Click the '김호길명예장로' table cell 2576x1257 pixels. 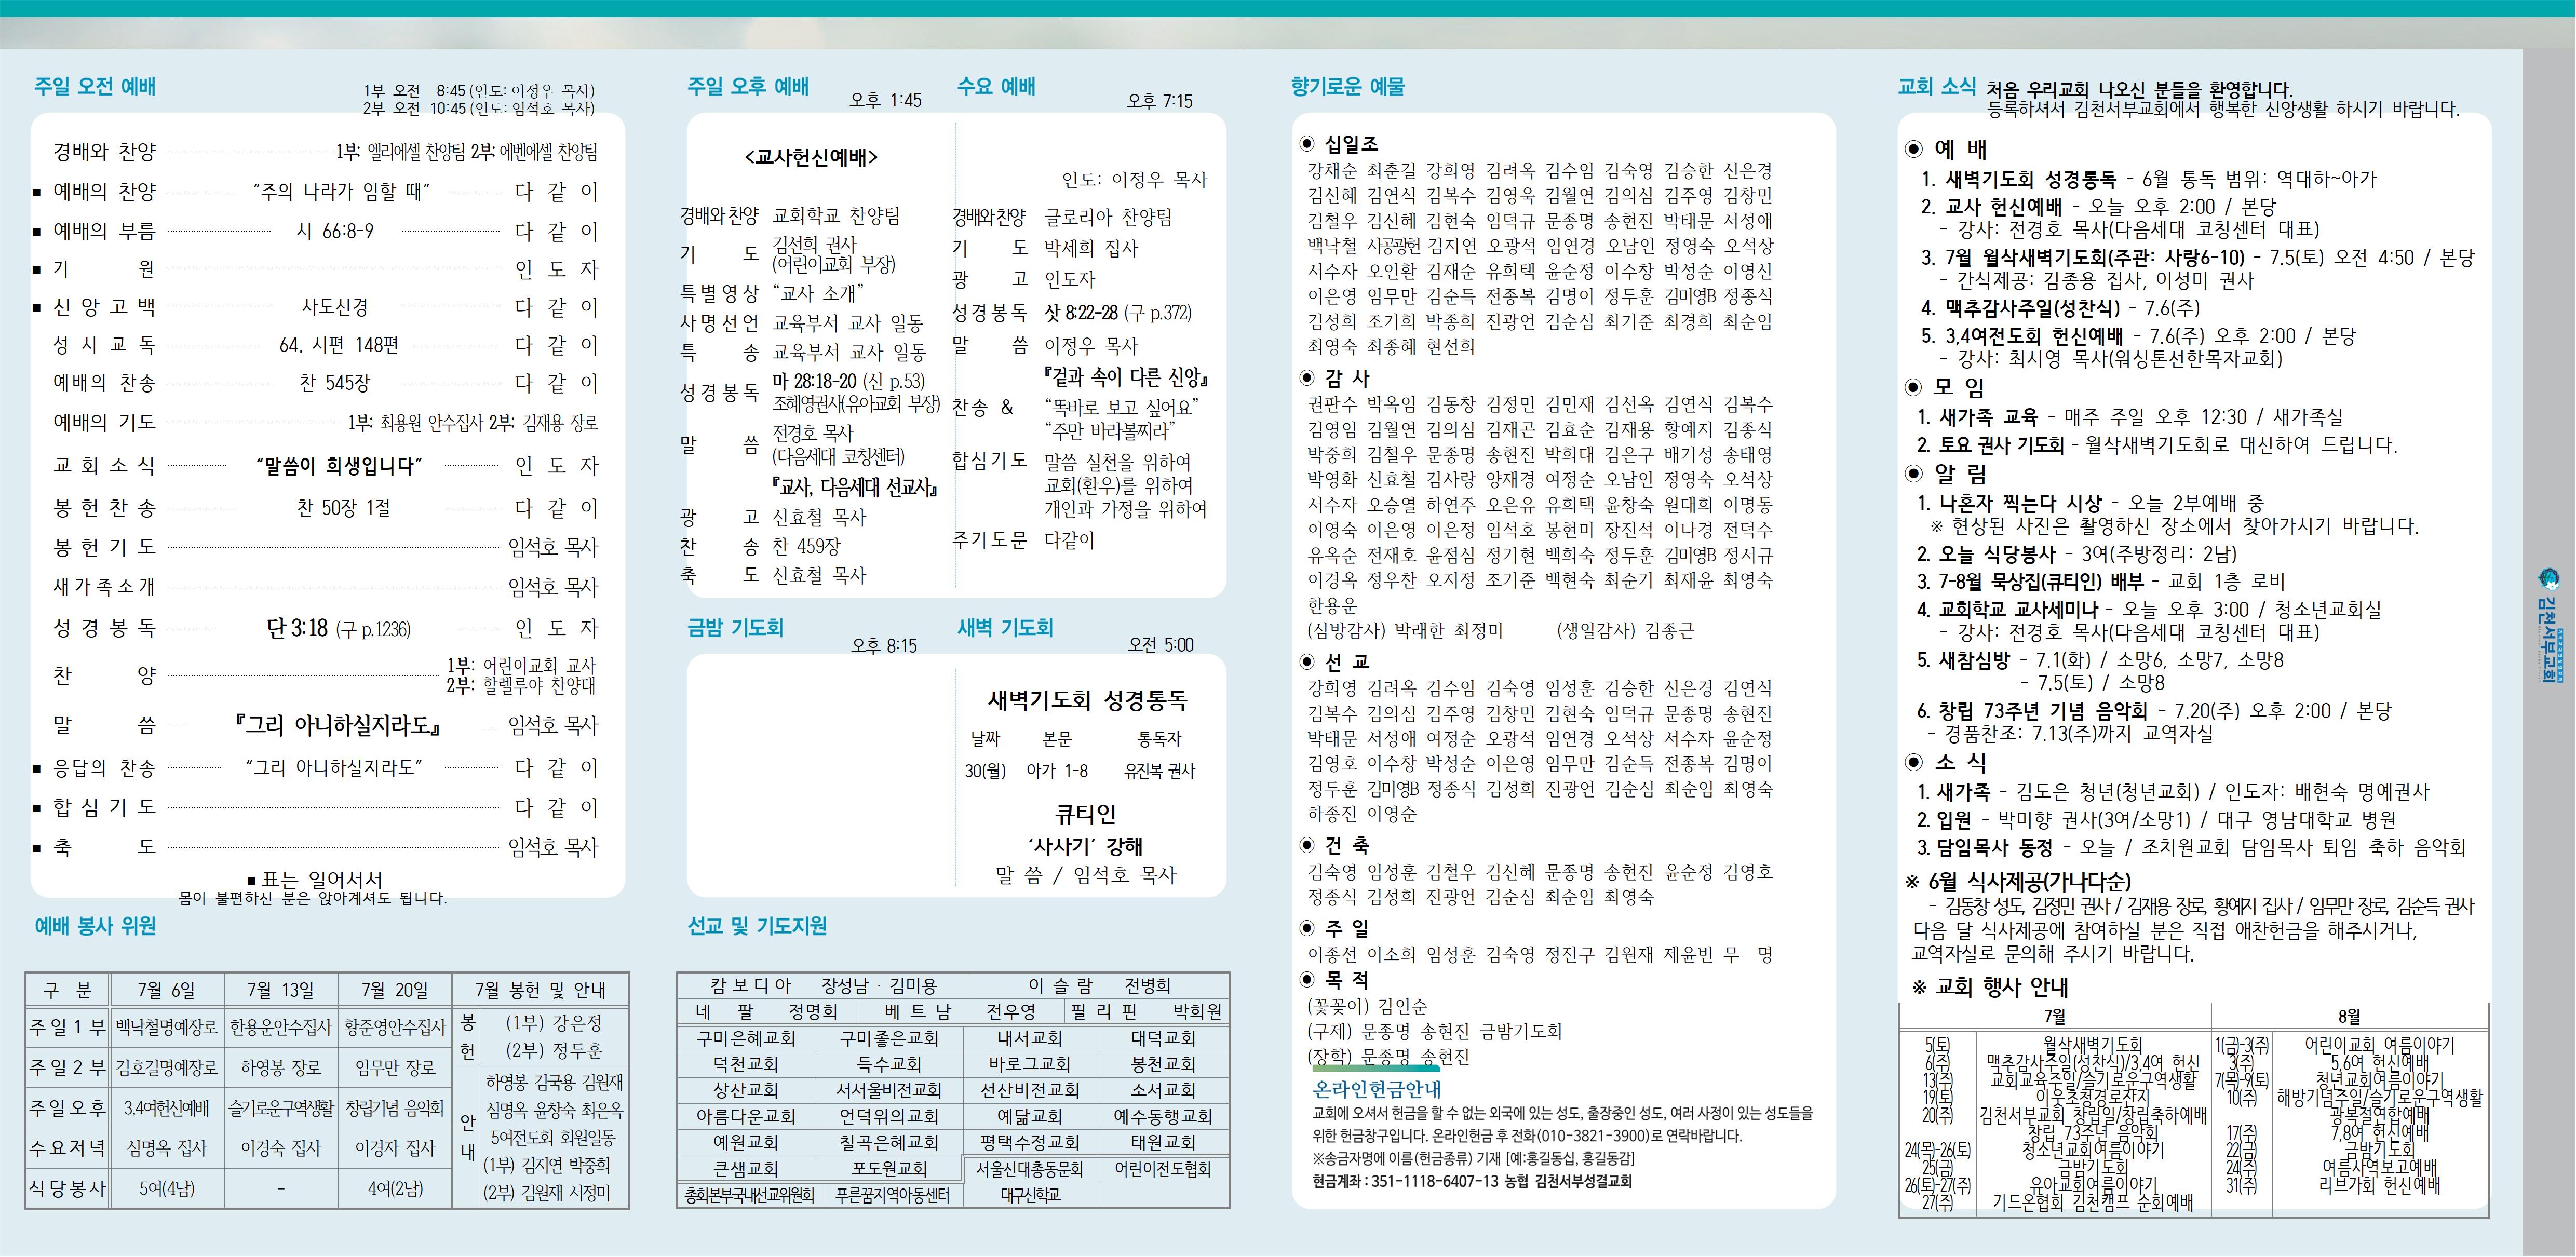click(167, 1068)
